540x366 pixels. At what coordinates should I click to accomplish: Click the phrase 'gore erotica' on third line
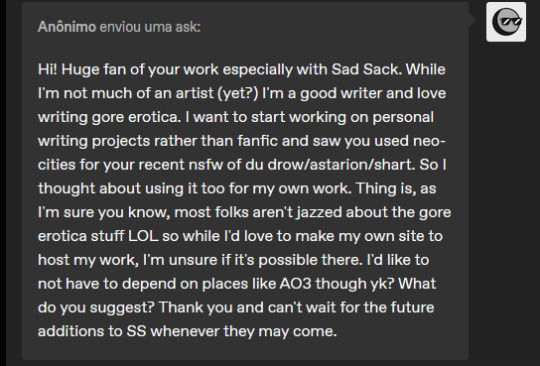[x=136, y=117]
